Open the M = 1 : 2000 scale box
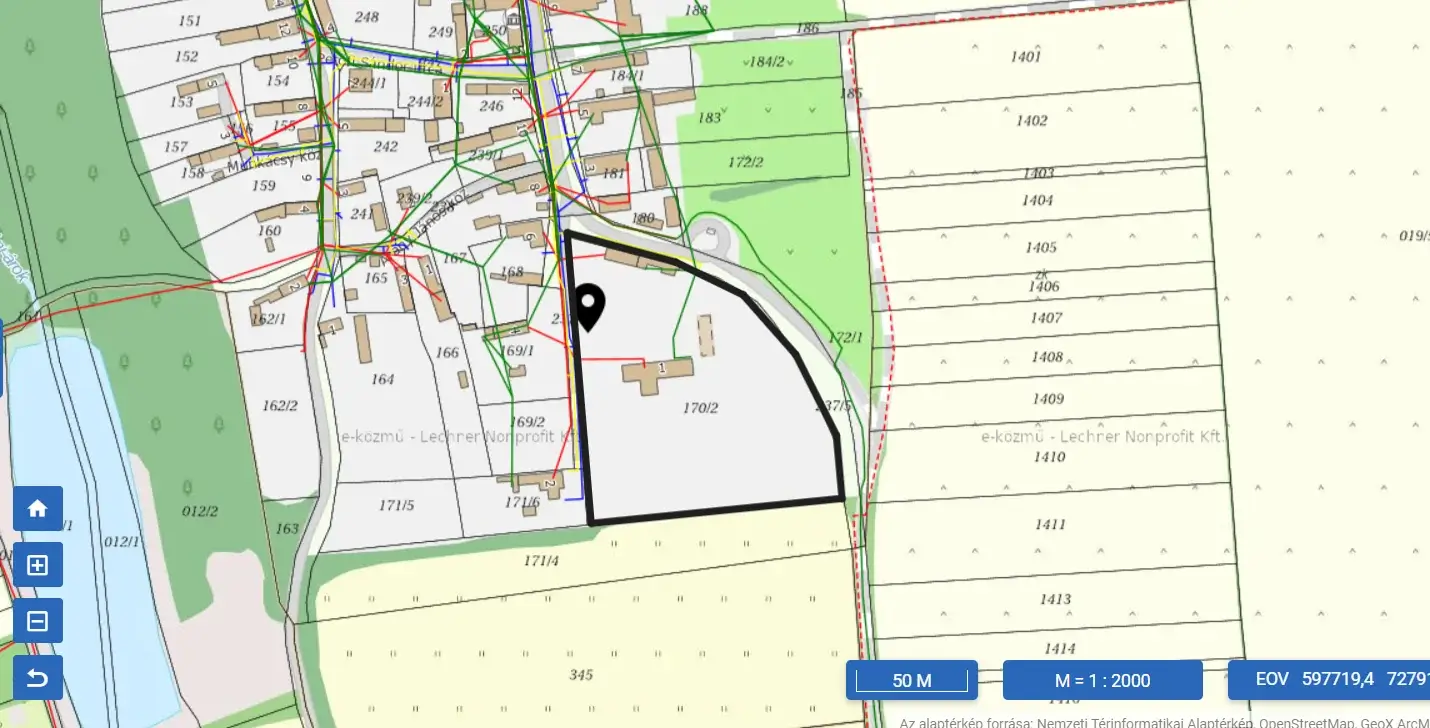This screenshot has width=1430, height=728. click(x=1102, y=680)
